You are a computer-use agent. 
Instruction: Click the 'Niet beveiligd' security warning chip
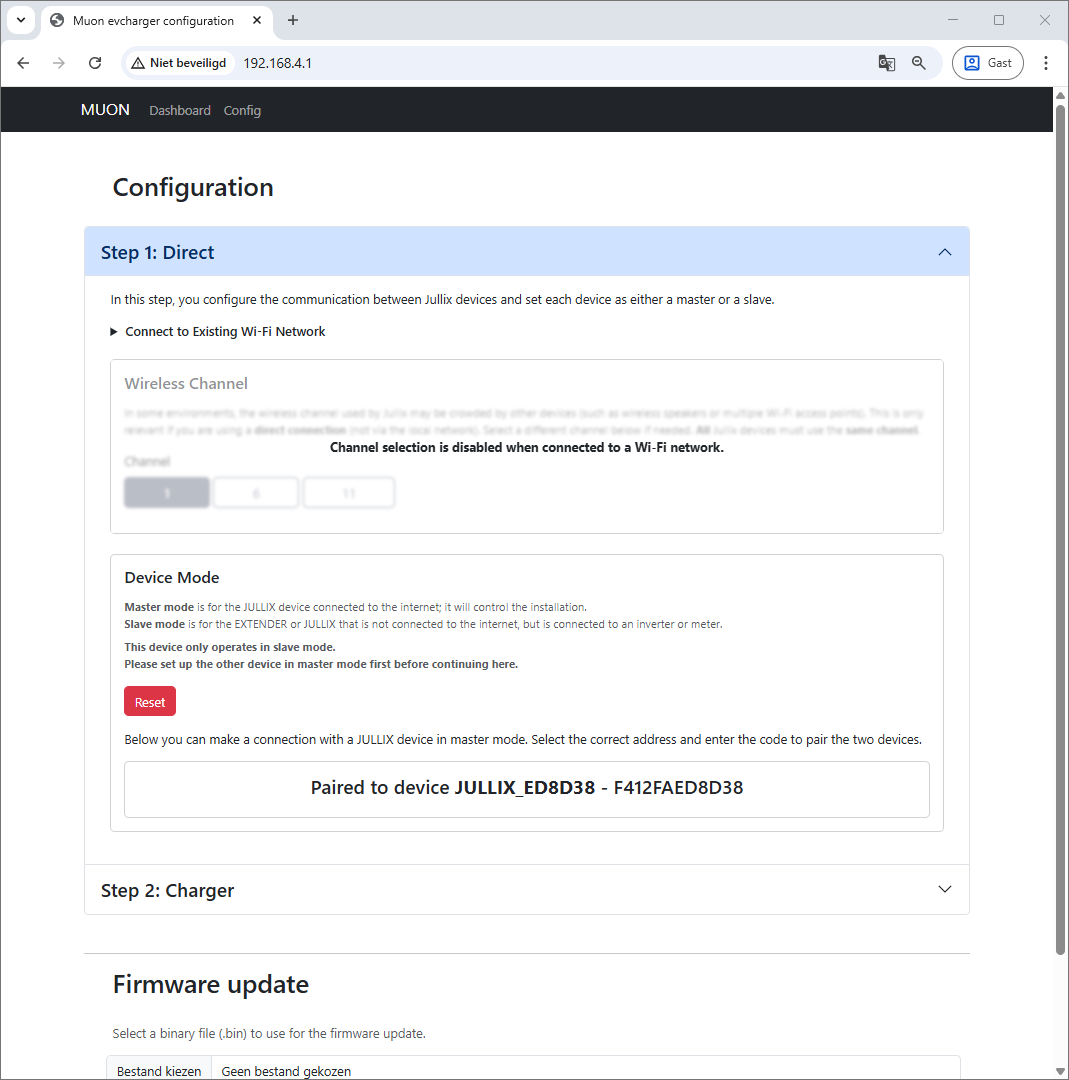[179, 63]
